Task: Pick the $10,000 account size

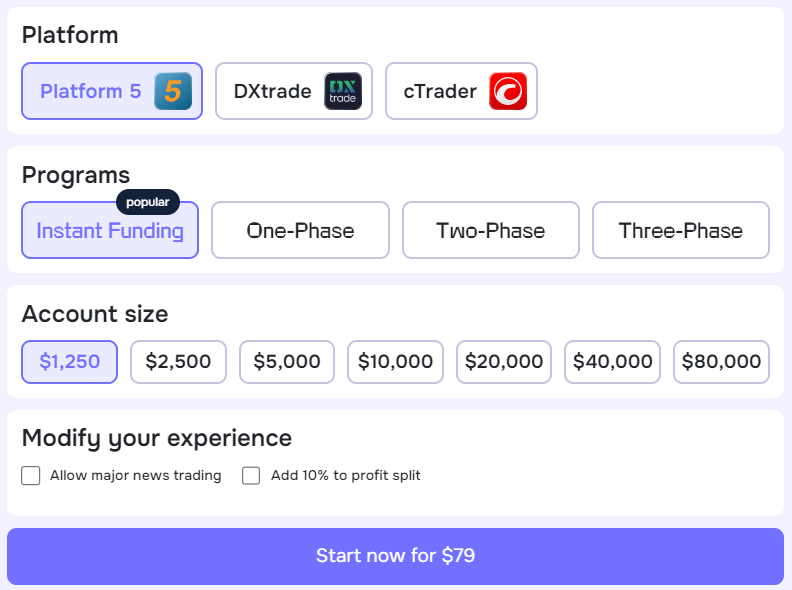Action: pyautogui.click(x=395, y=362)
